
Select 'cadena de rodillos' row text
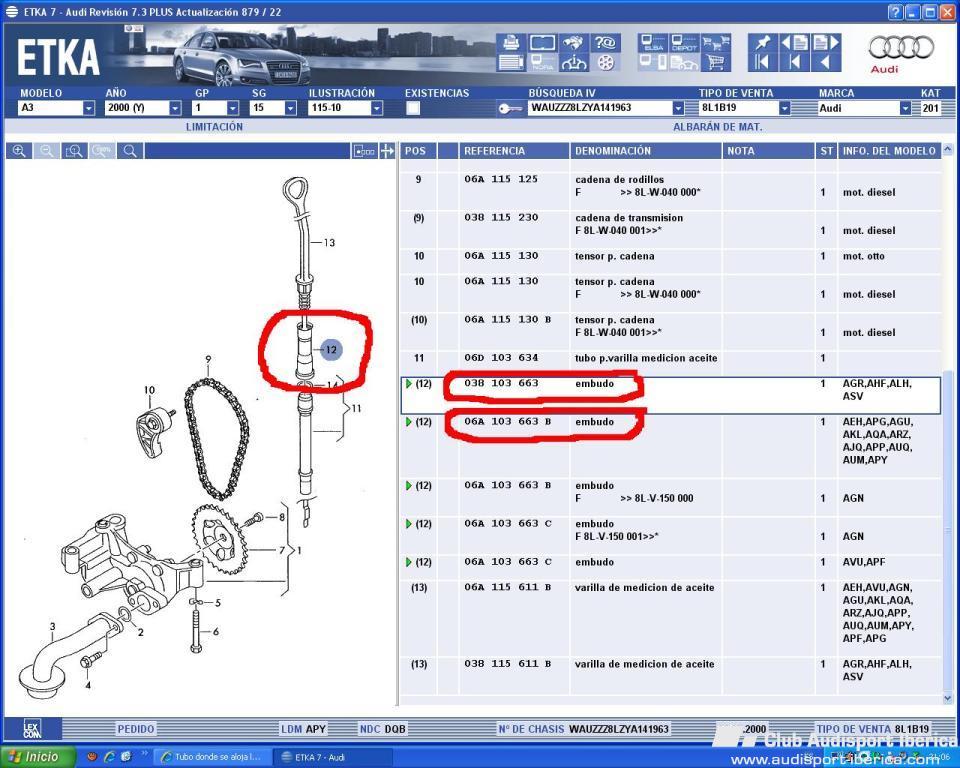(619, 179)
